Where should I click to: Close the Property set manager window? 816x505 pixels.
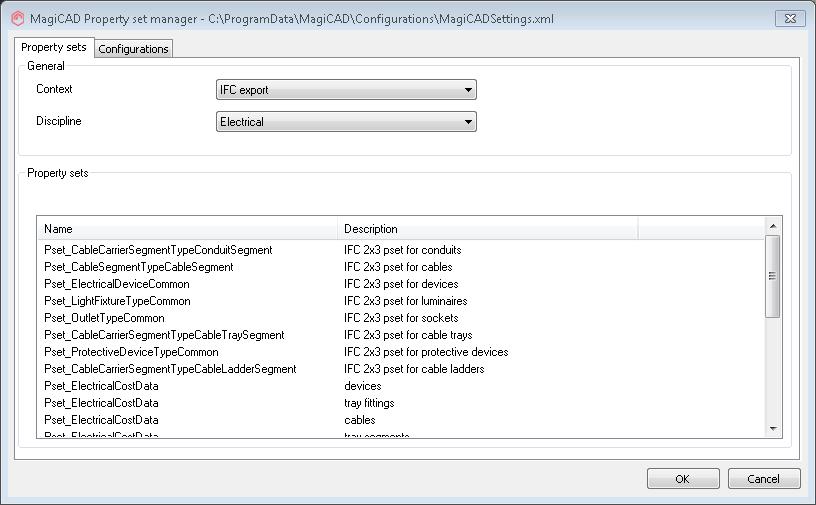click(790, 18)
